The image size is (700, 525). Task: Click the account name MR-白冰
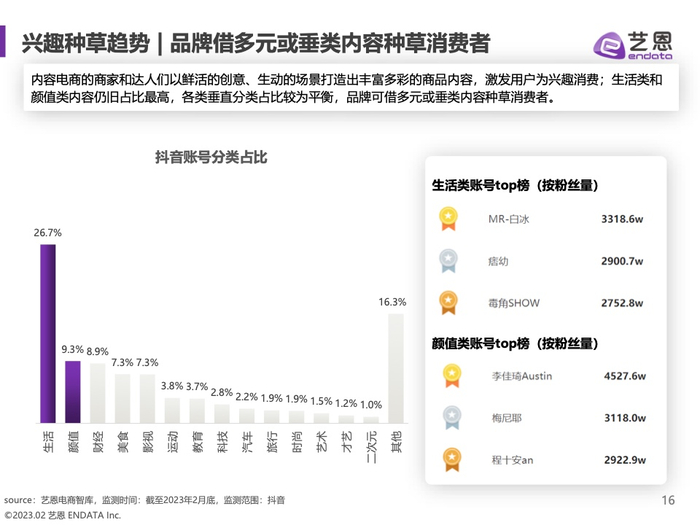pyautogui.click(x=508, y=219)
